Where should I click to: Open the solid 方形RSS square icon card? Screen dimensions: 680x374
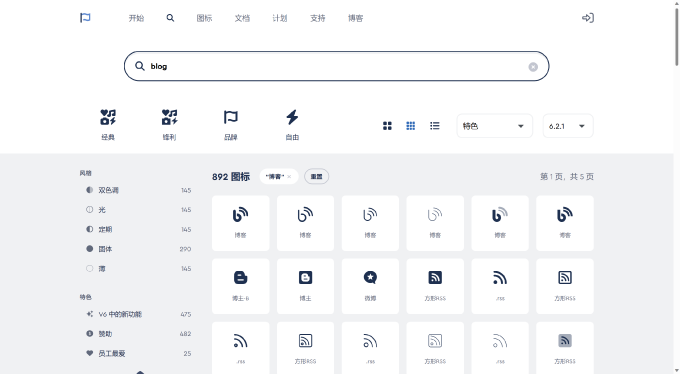(x=435, y=286)
